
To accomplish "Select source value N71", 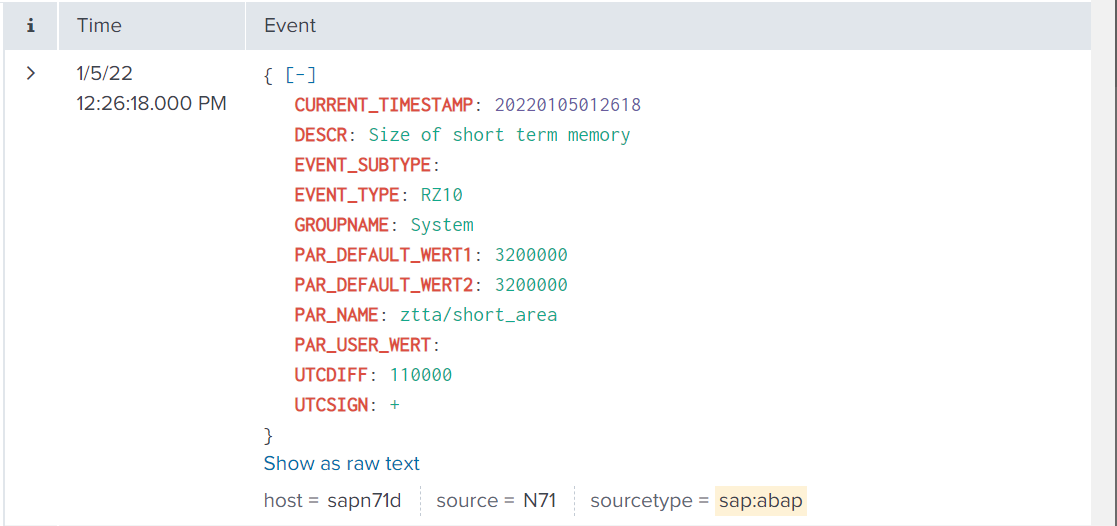I will pos(540,500).
